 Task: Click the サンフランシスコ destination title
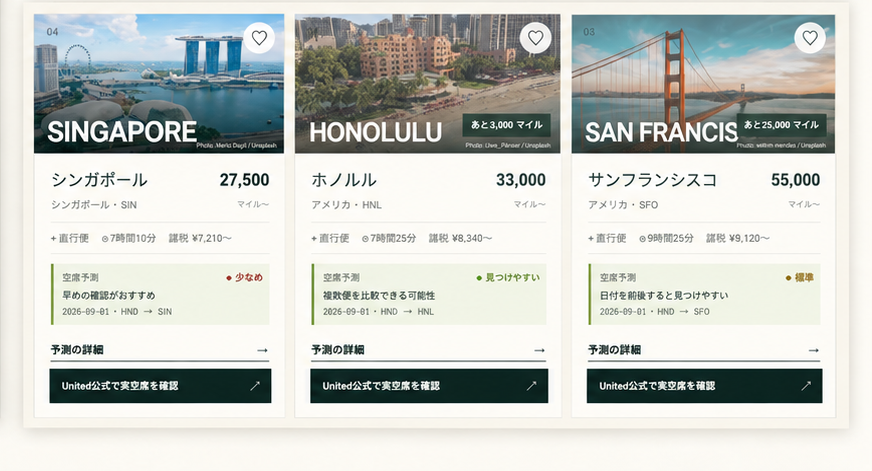pyautogui.click(x=652, y=180)
